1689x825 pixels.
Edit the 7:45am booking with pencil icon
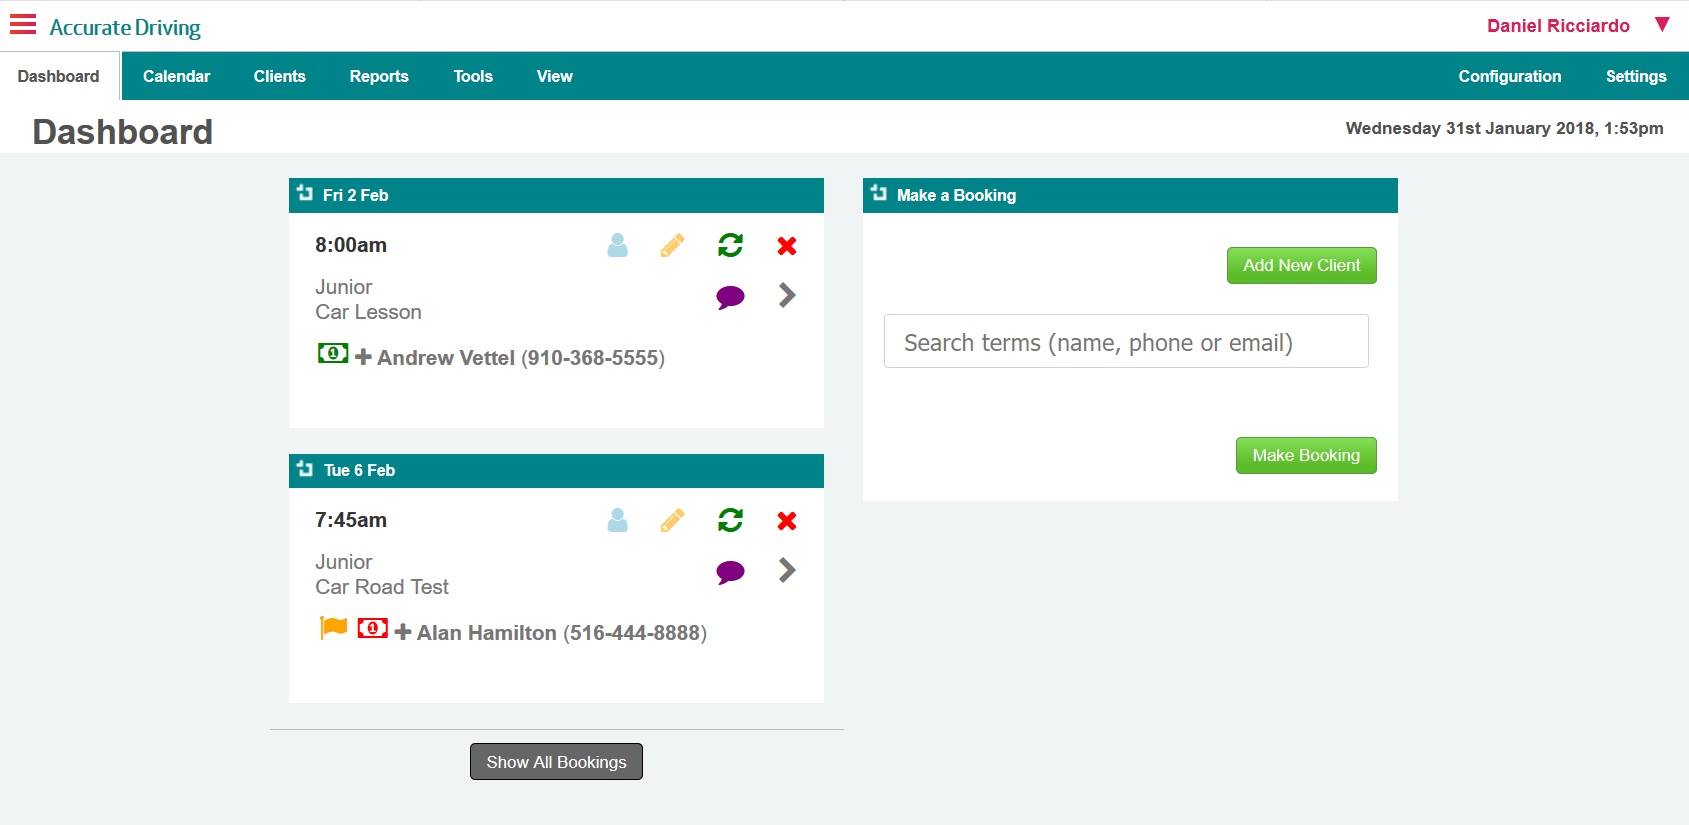click(x=673, y=520)
